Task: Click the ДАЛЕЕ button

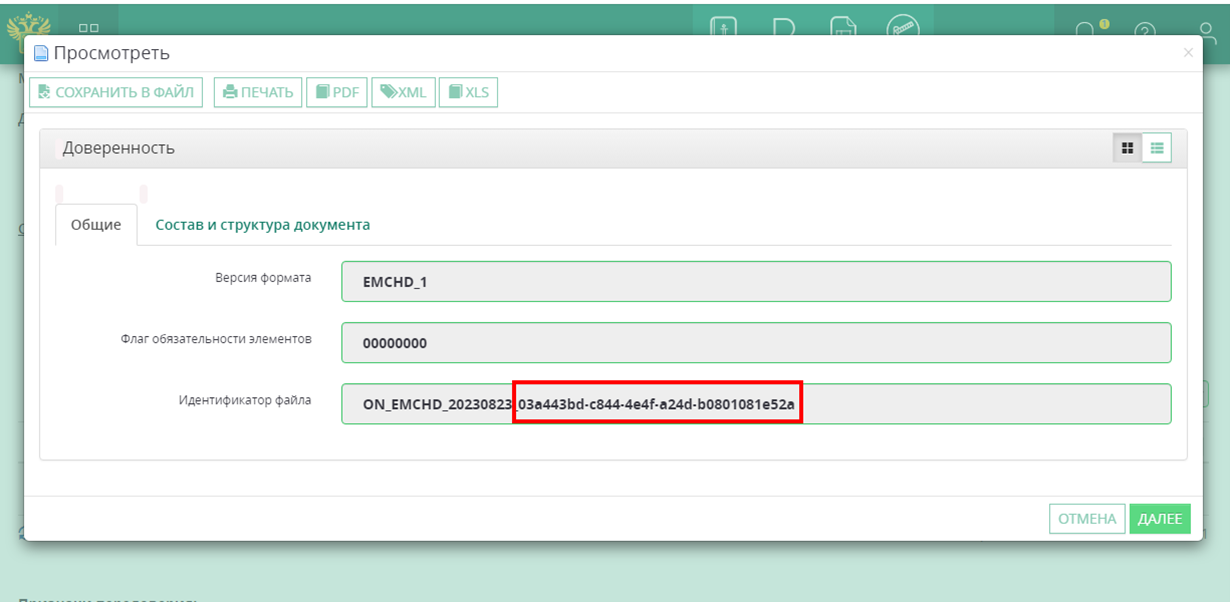Action: tap(1160, 518)
